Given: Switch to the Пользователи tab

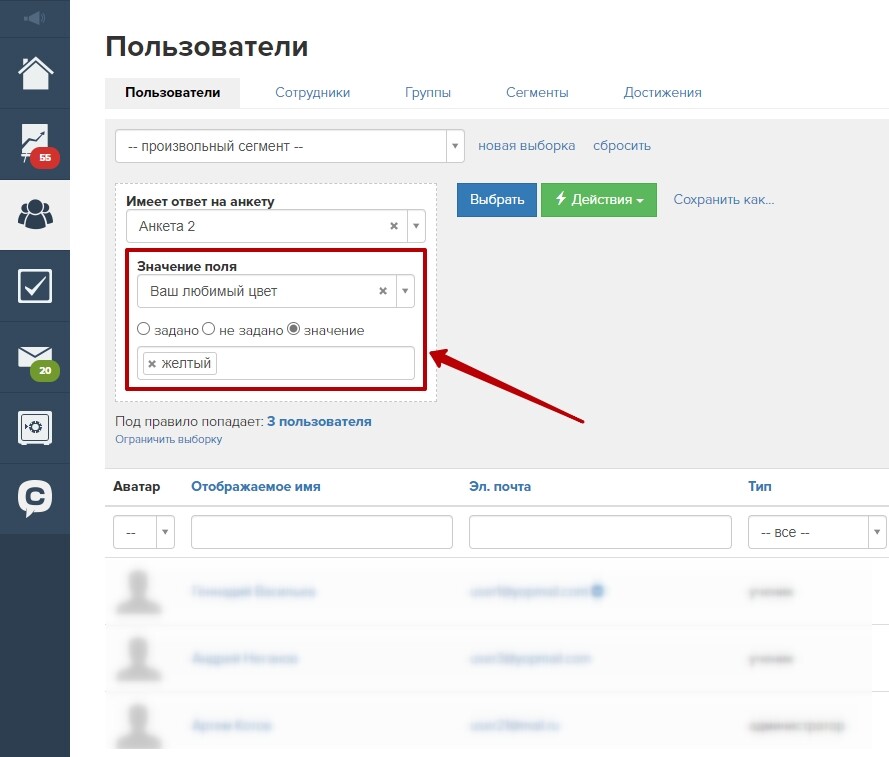Looking at the screenshot, I should coord(172,92).
